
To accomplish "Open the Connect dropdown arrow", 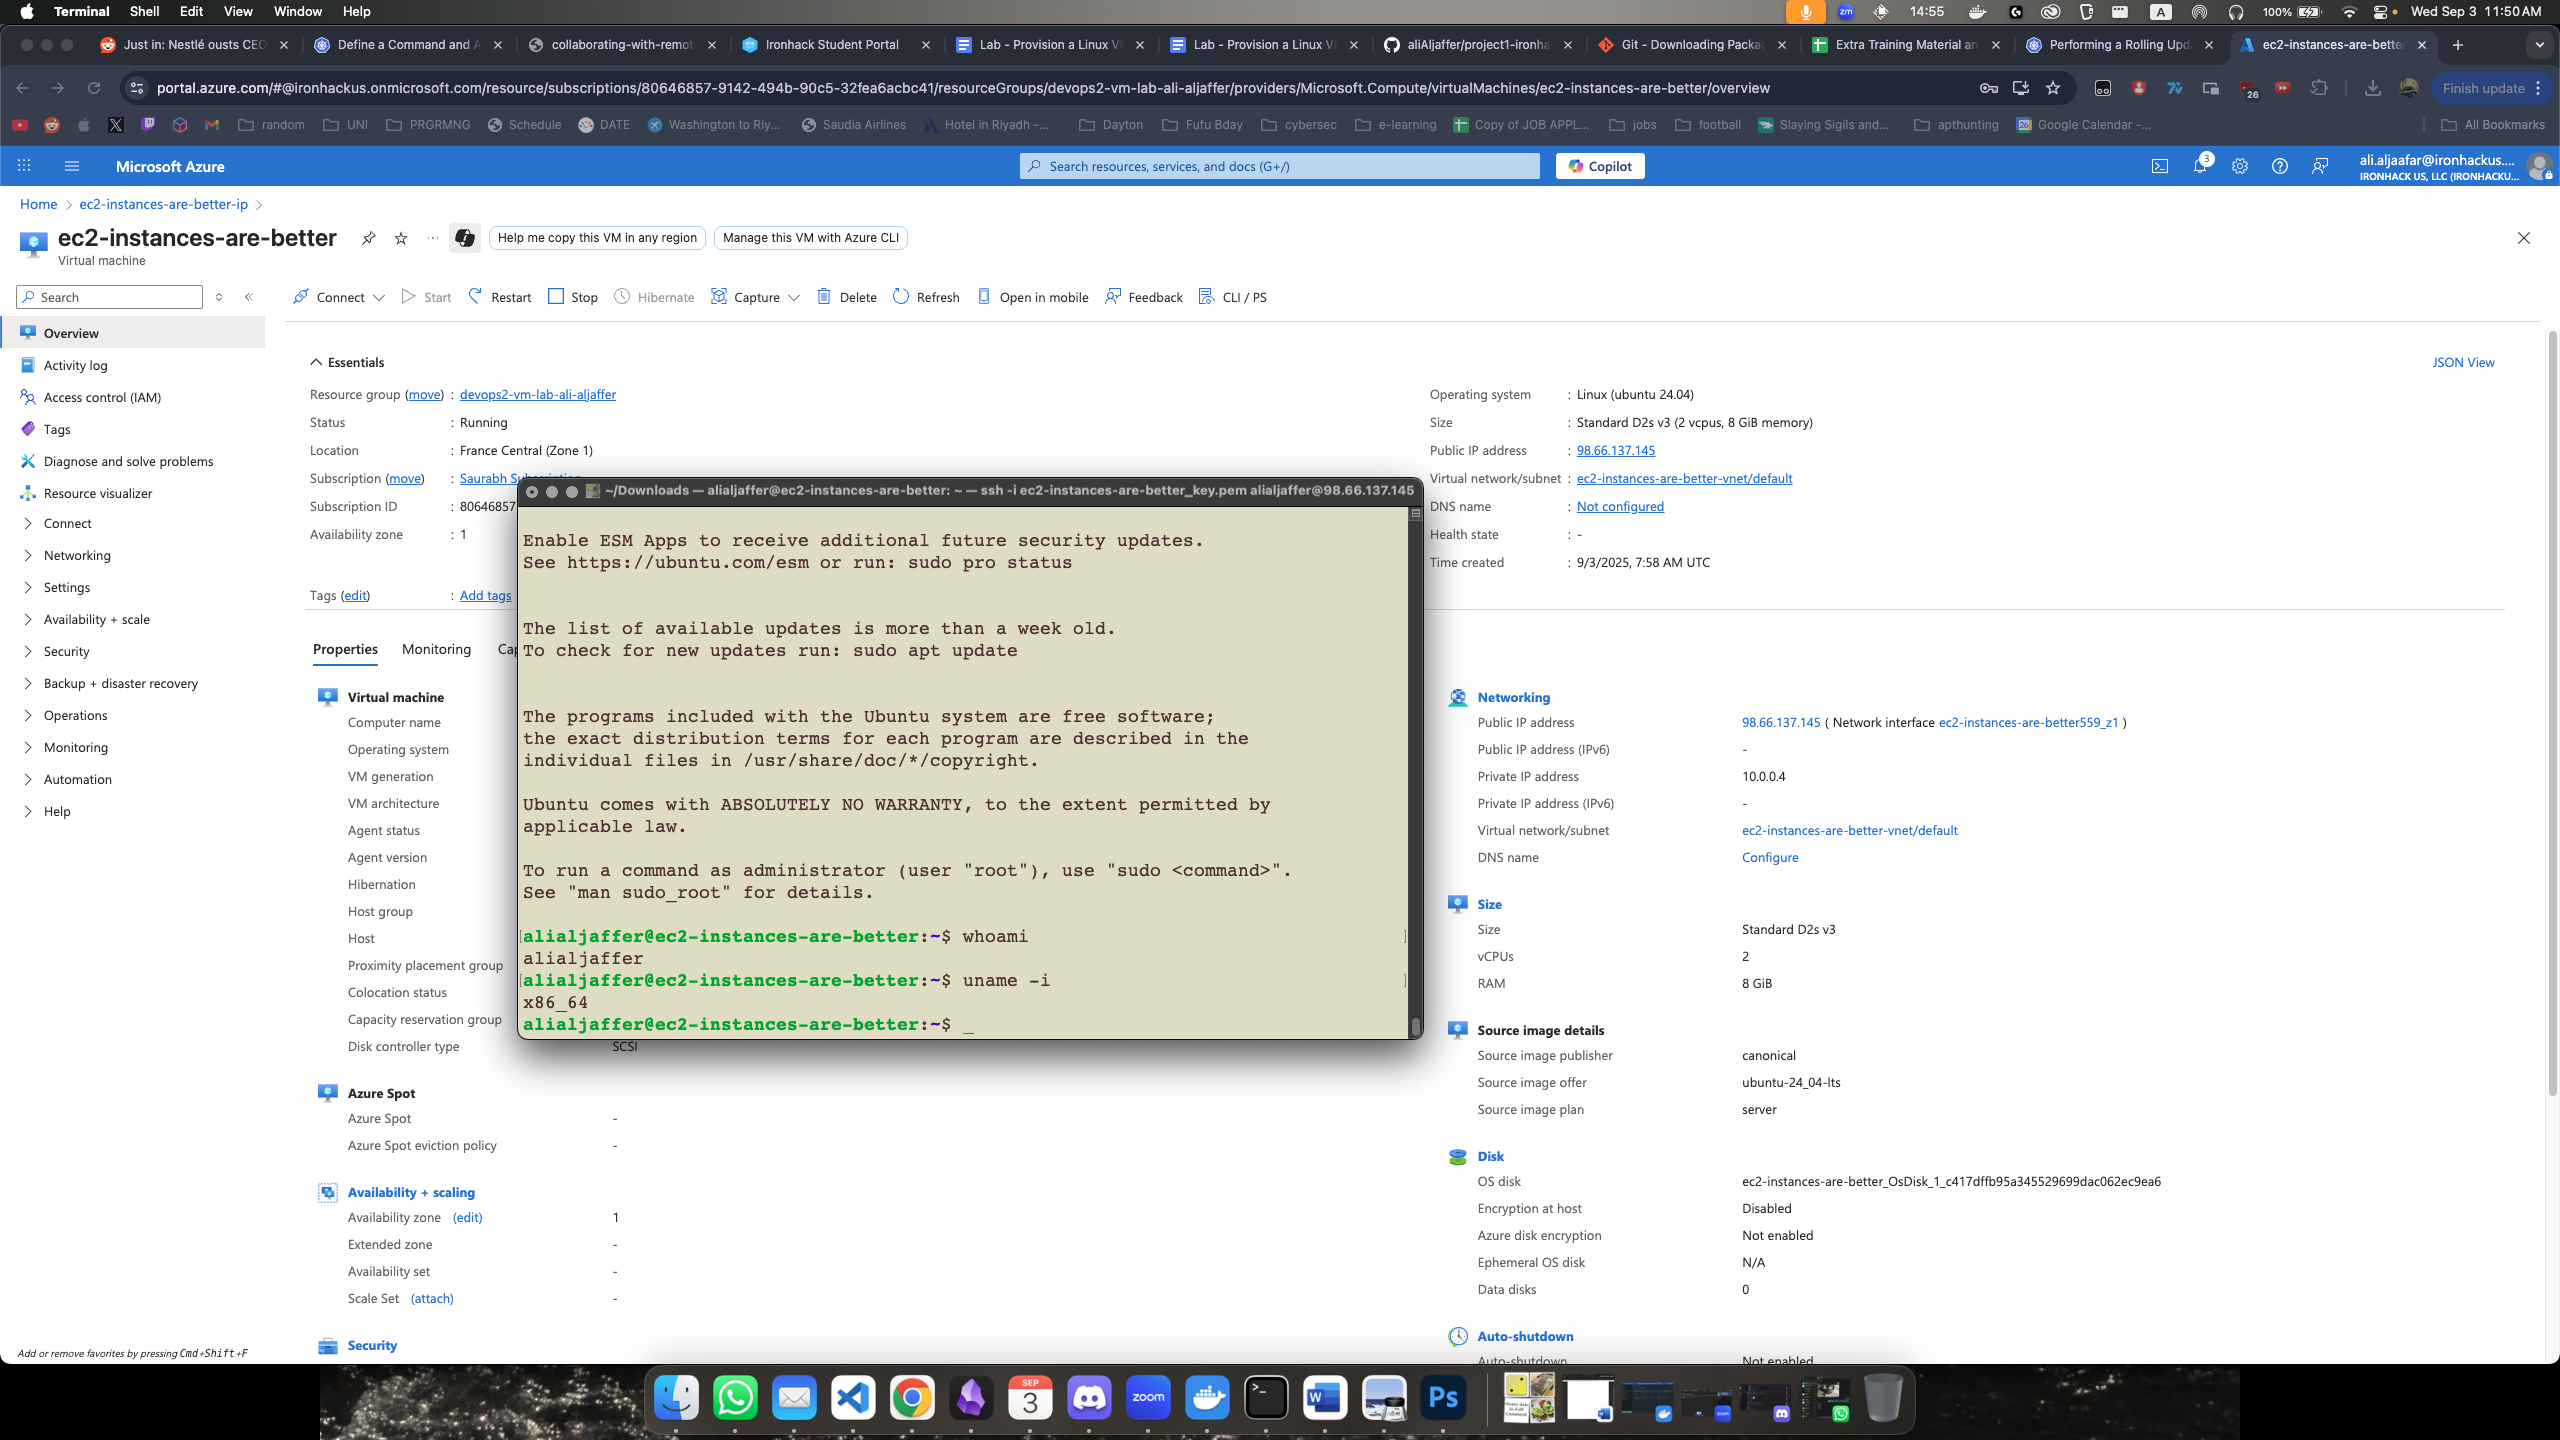I will (380, 296).
